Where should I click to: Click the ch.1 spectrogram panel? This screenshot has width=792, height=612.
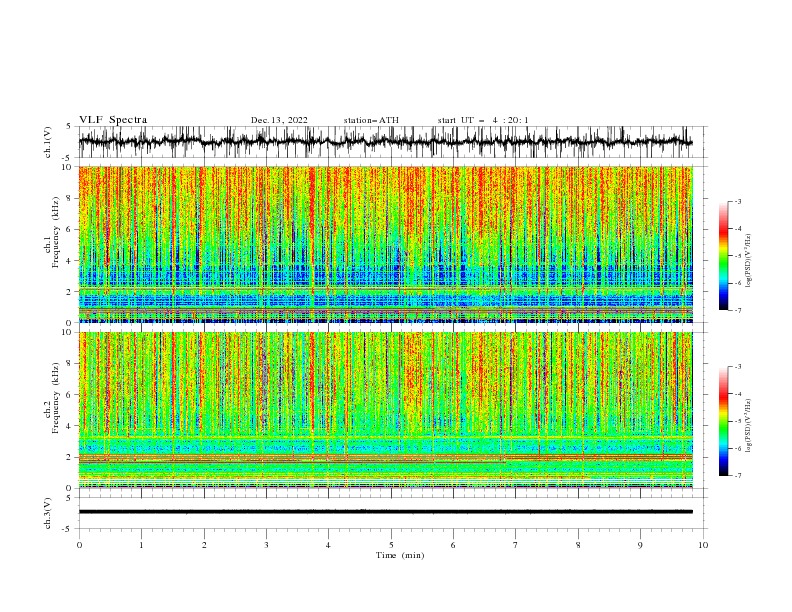coord(385,244)
